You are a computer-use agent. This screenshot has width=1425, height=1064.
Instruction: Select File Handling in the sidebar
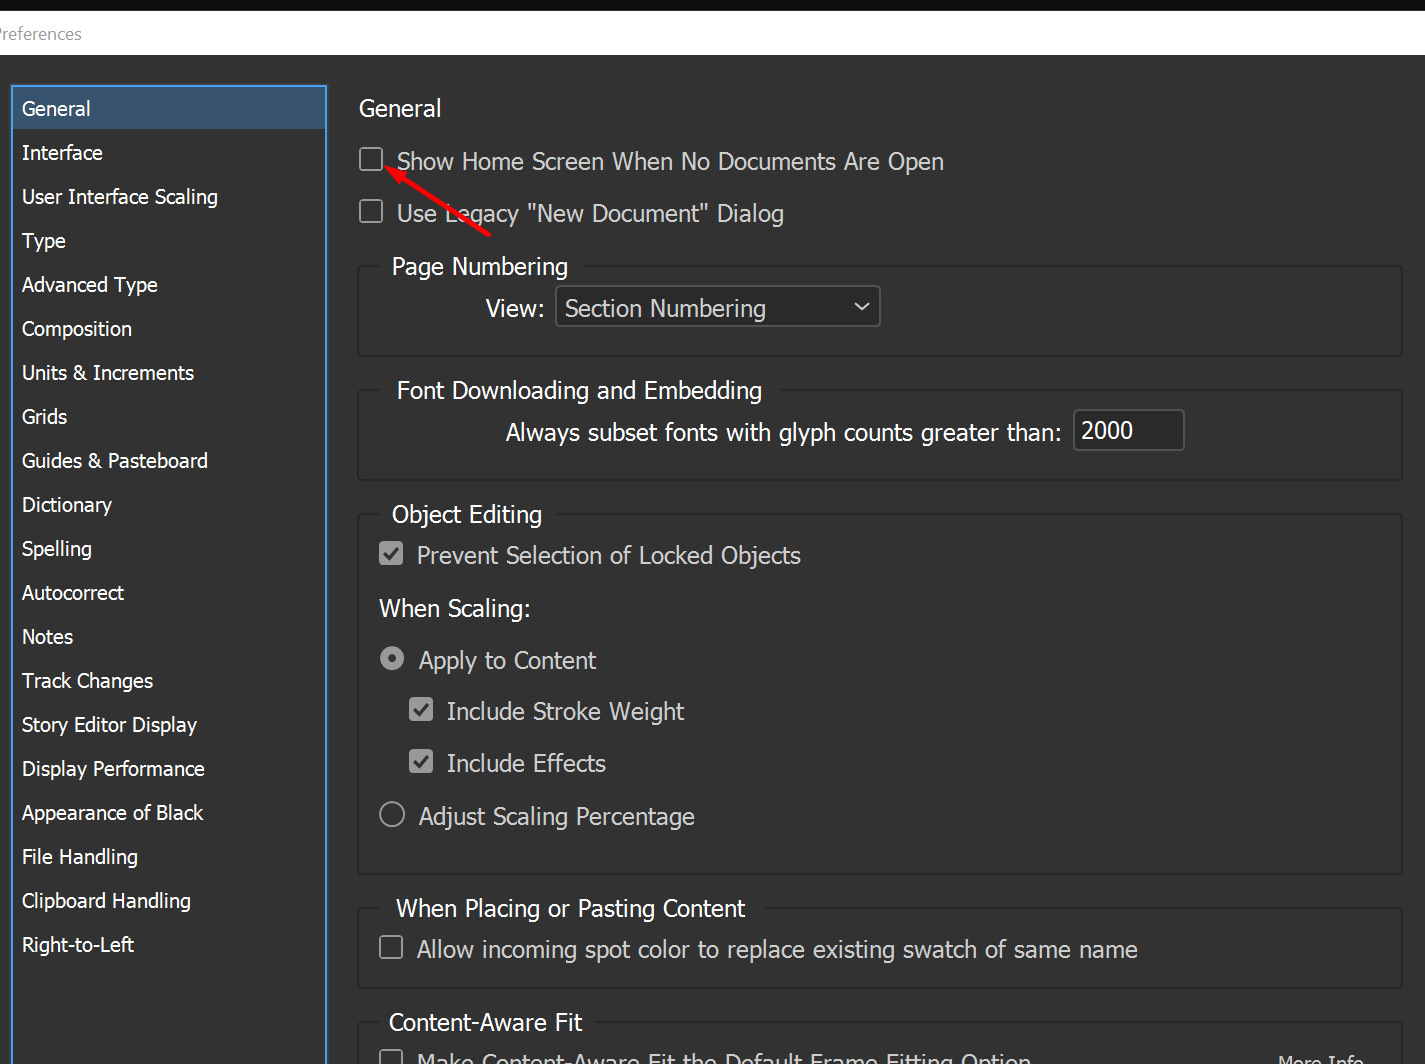80,857
